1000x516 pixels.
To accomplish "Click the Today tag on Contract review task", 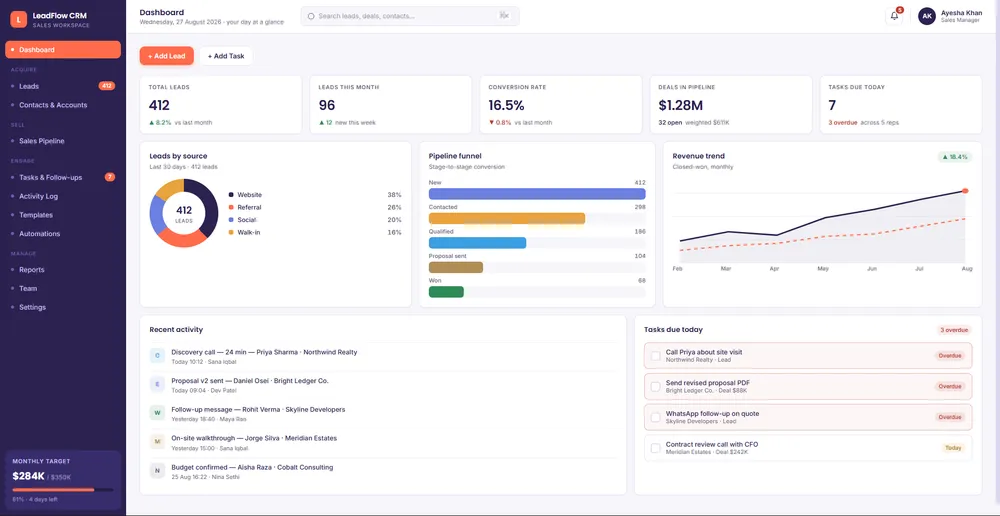I will click(953, 448).
